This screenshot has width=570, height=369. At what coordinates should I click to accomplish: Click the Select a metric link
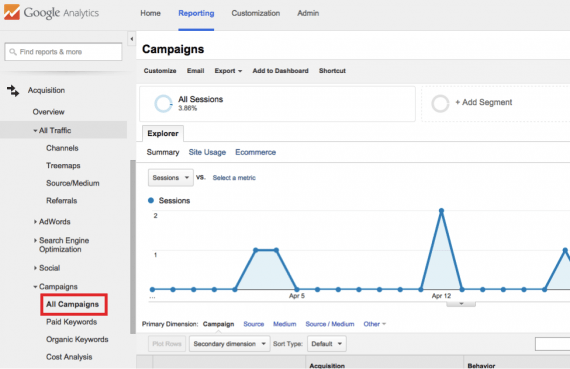(234, 178)
